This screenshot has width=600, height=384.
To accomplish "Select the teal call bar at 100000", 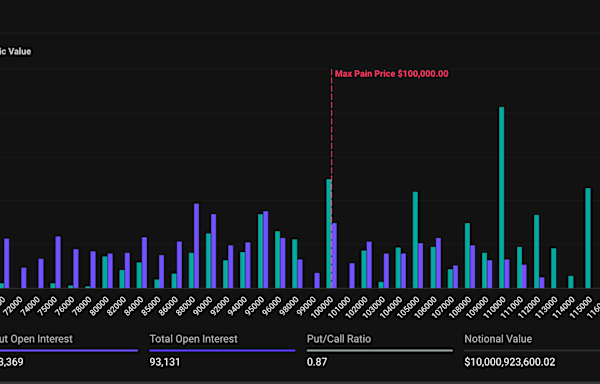I will [x=329, y=233].
